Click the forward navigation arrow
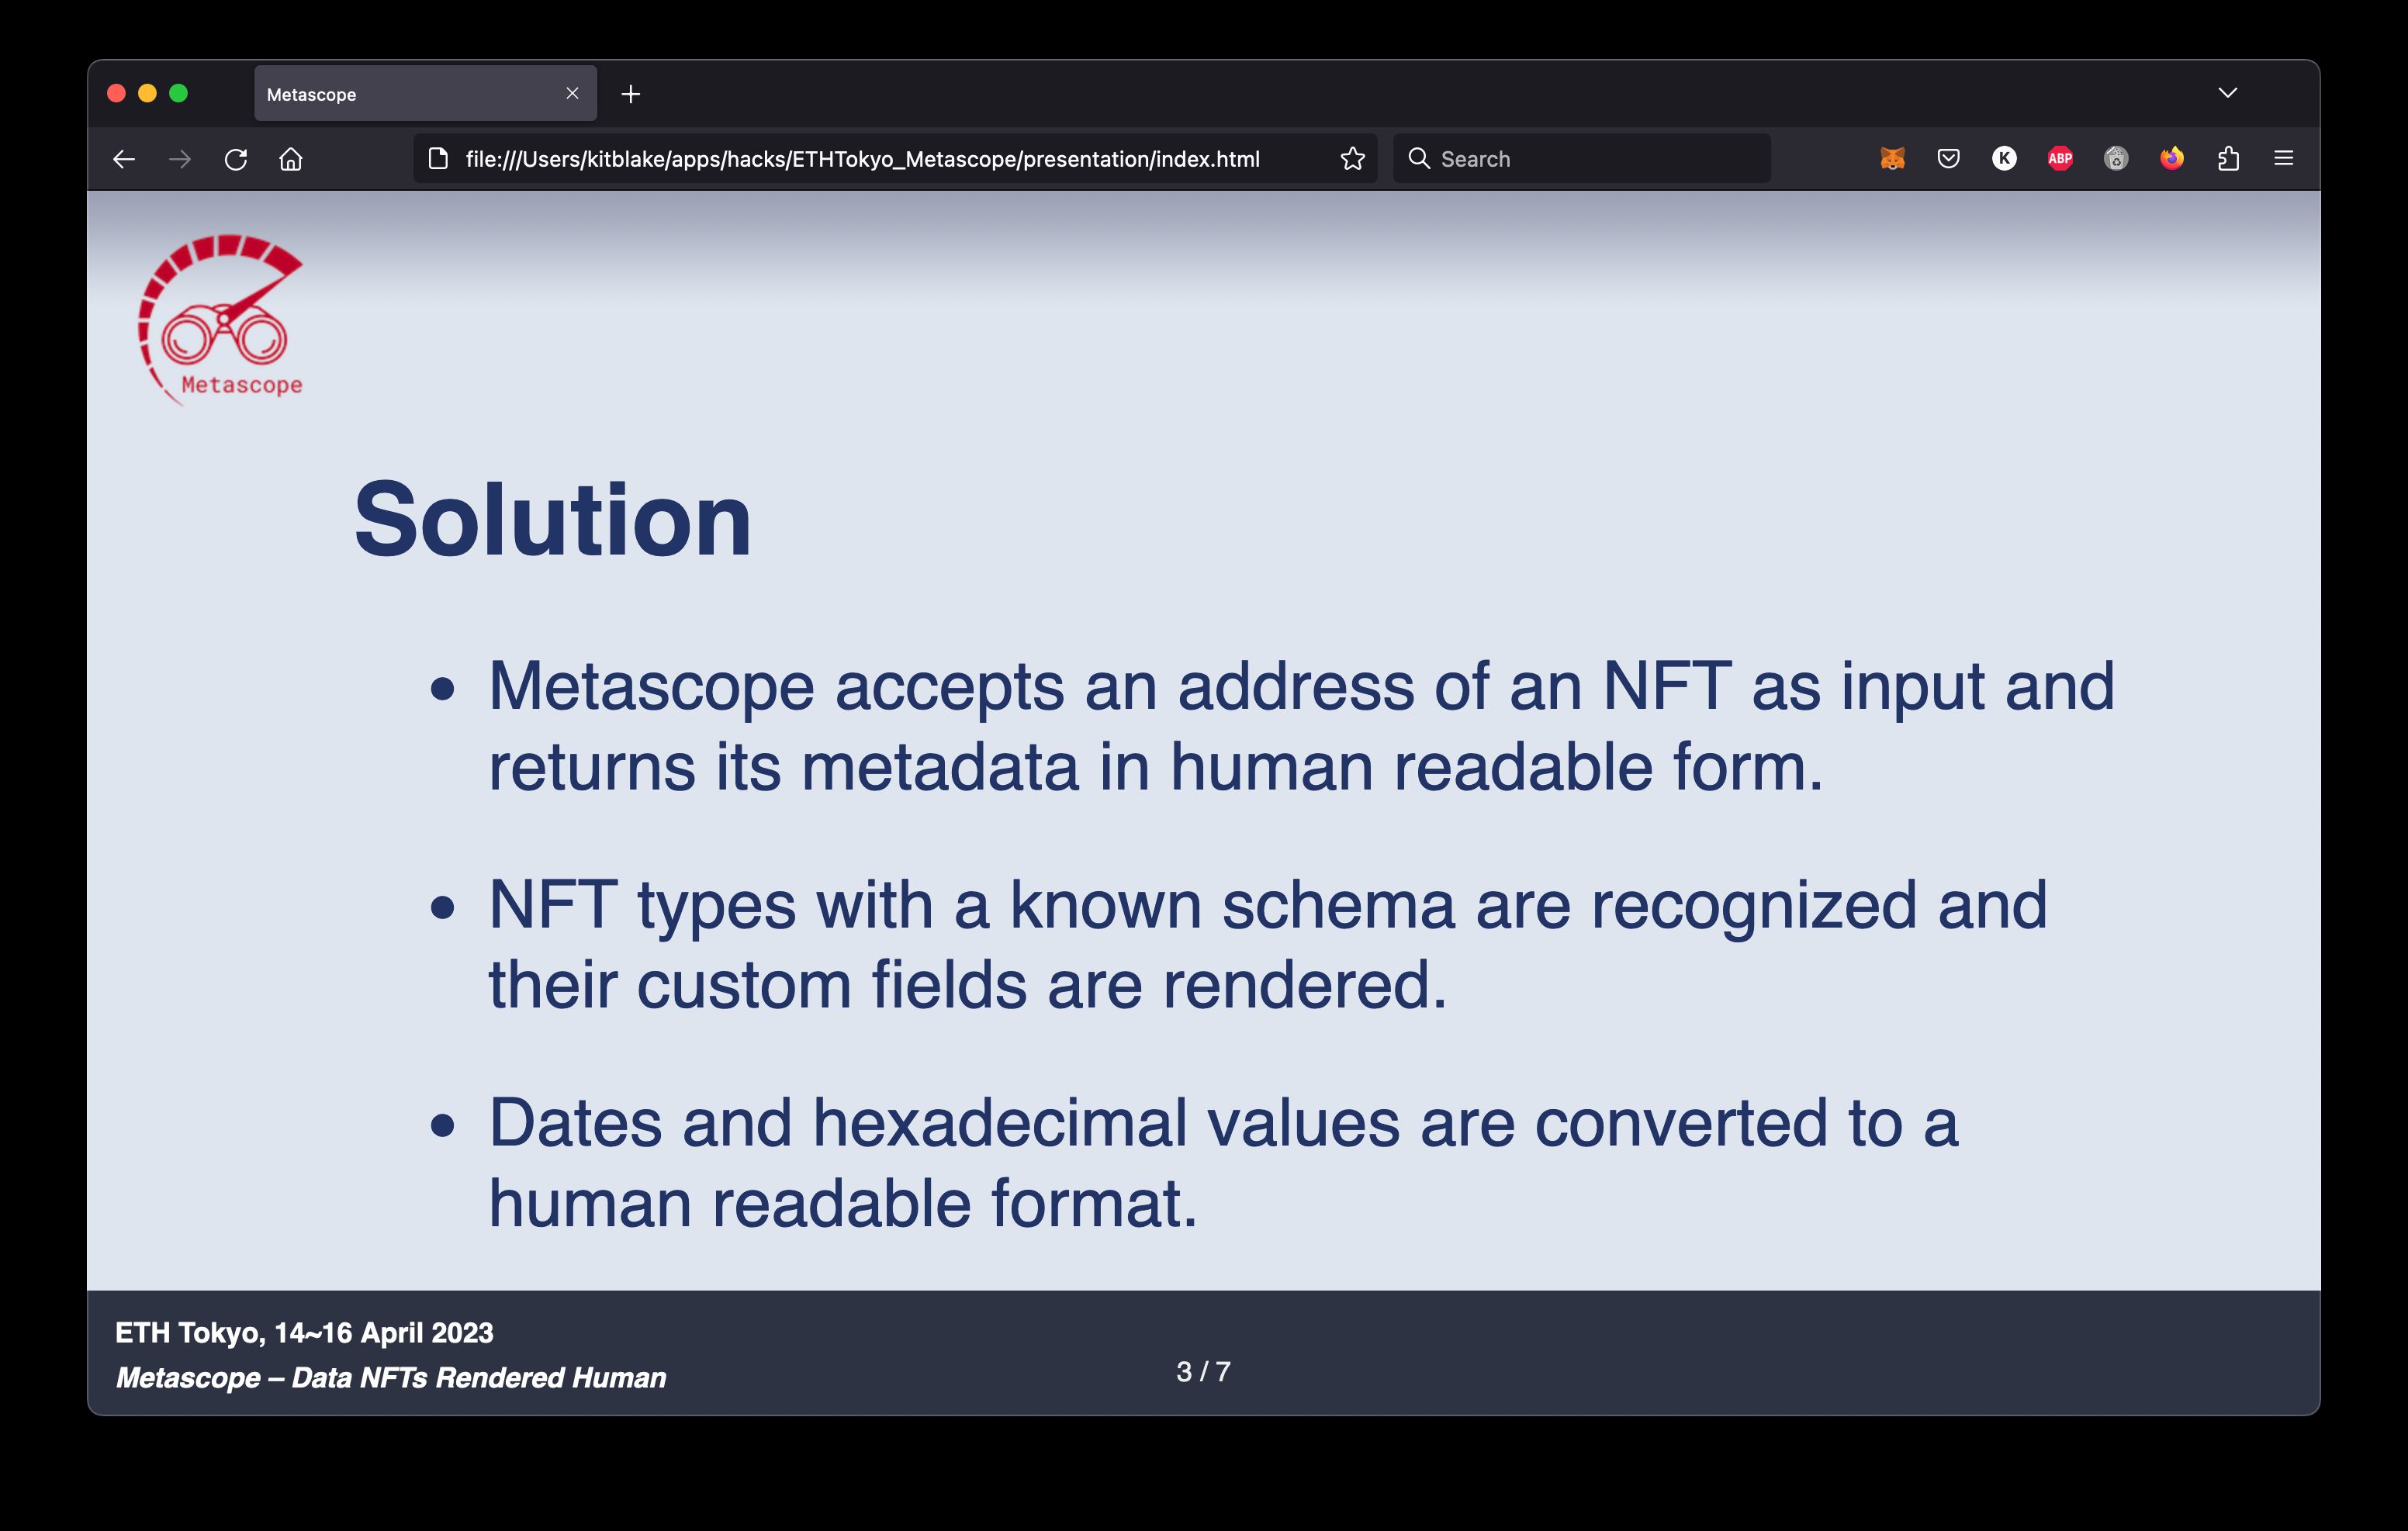This screenshot has height=1531, width=2408. coord(179,158)
